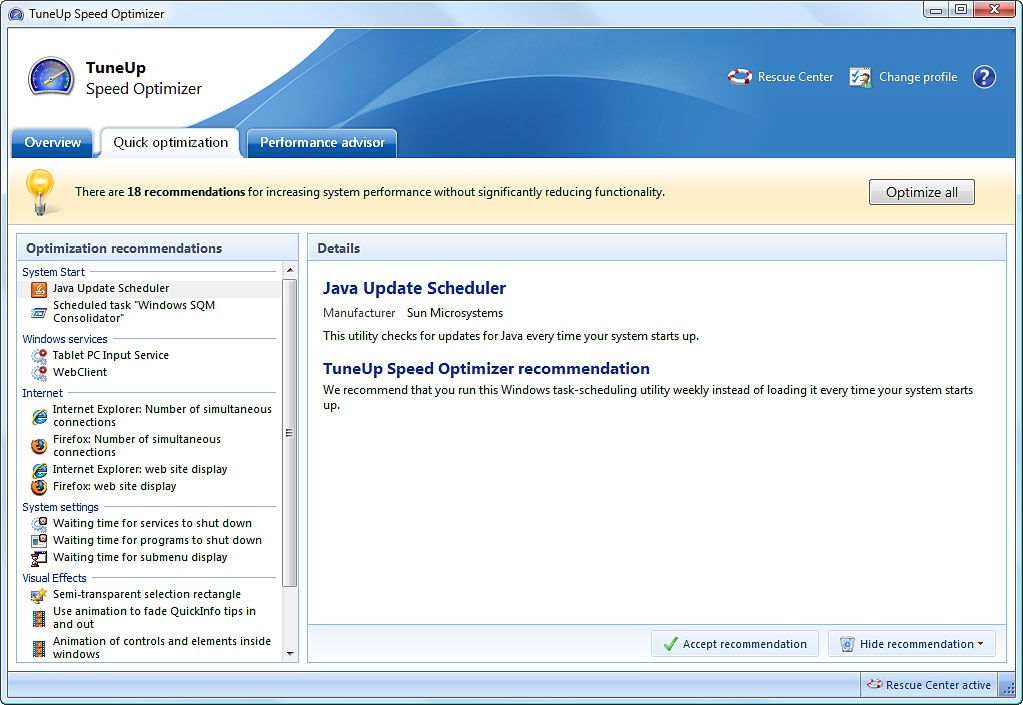Click the submenu display waiting time icon
The height and width of the screenshot is (705, 1023).
[39, 558]
